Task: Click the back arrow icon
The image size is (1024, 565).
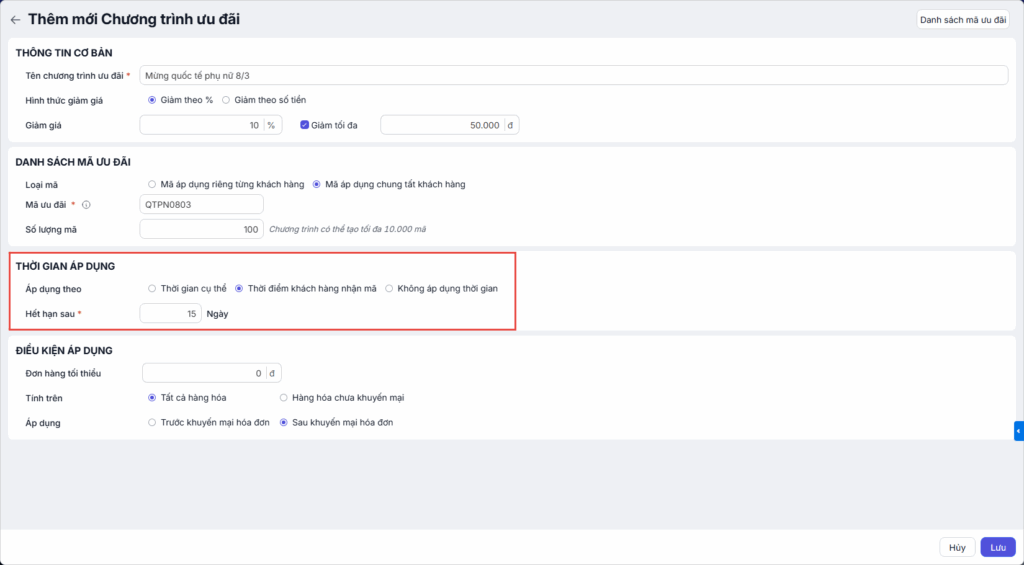Action: point(15,19)
